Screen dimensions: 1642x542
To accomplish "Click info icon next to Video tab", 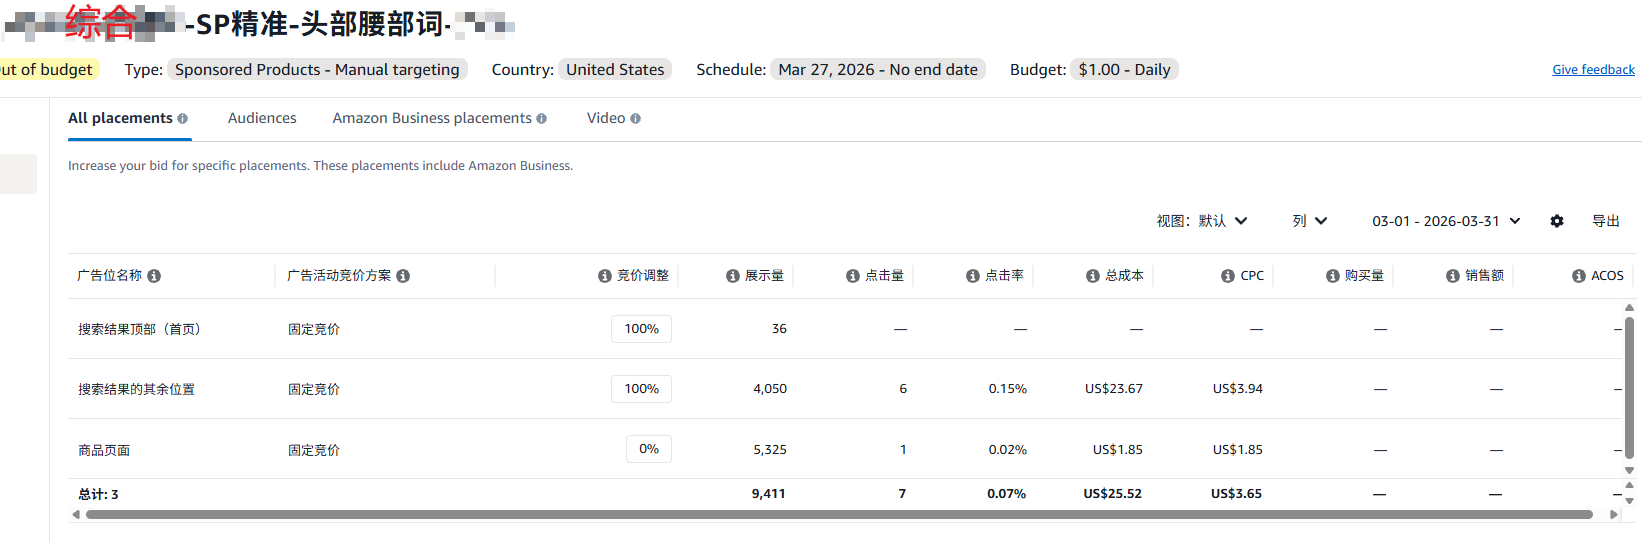I will click(636, 119).
